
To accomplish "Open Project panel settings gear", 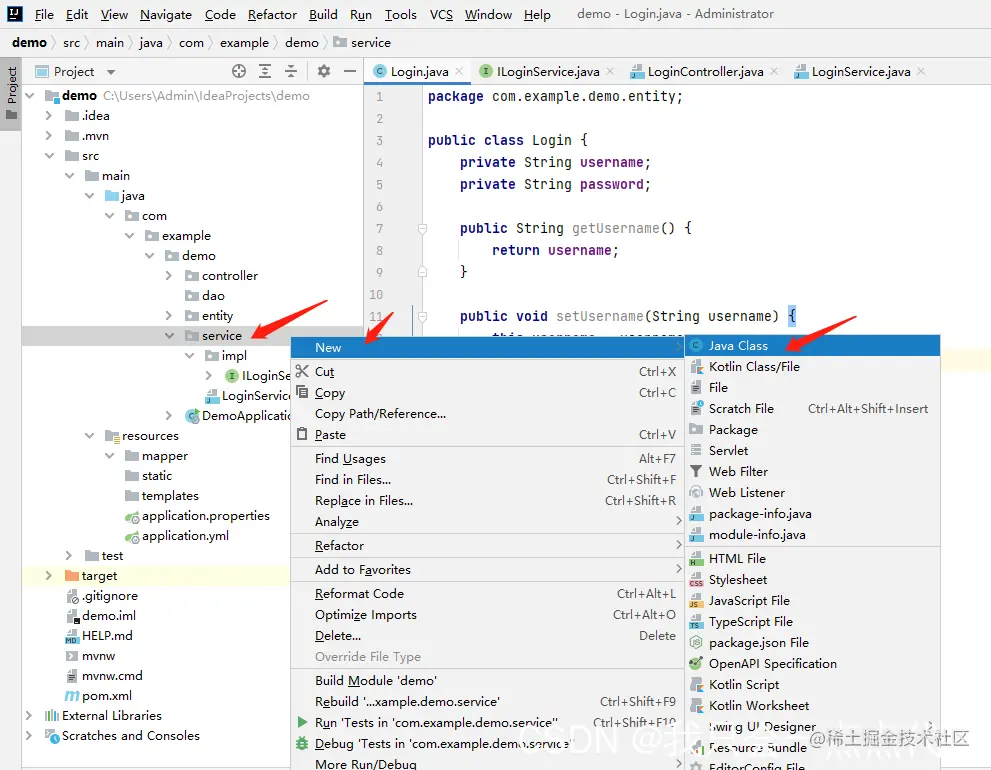I will point(324,71).
